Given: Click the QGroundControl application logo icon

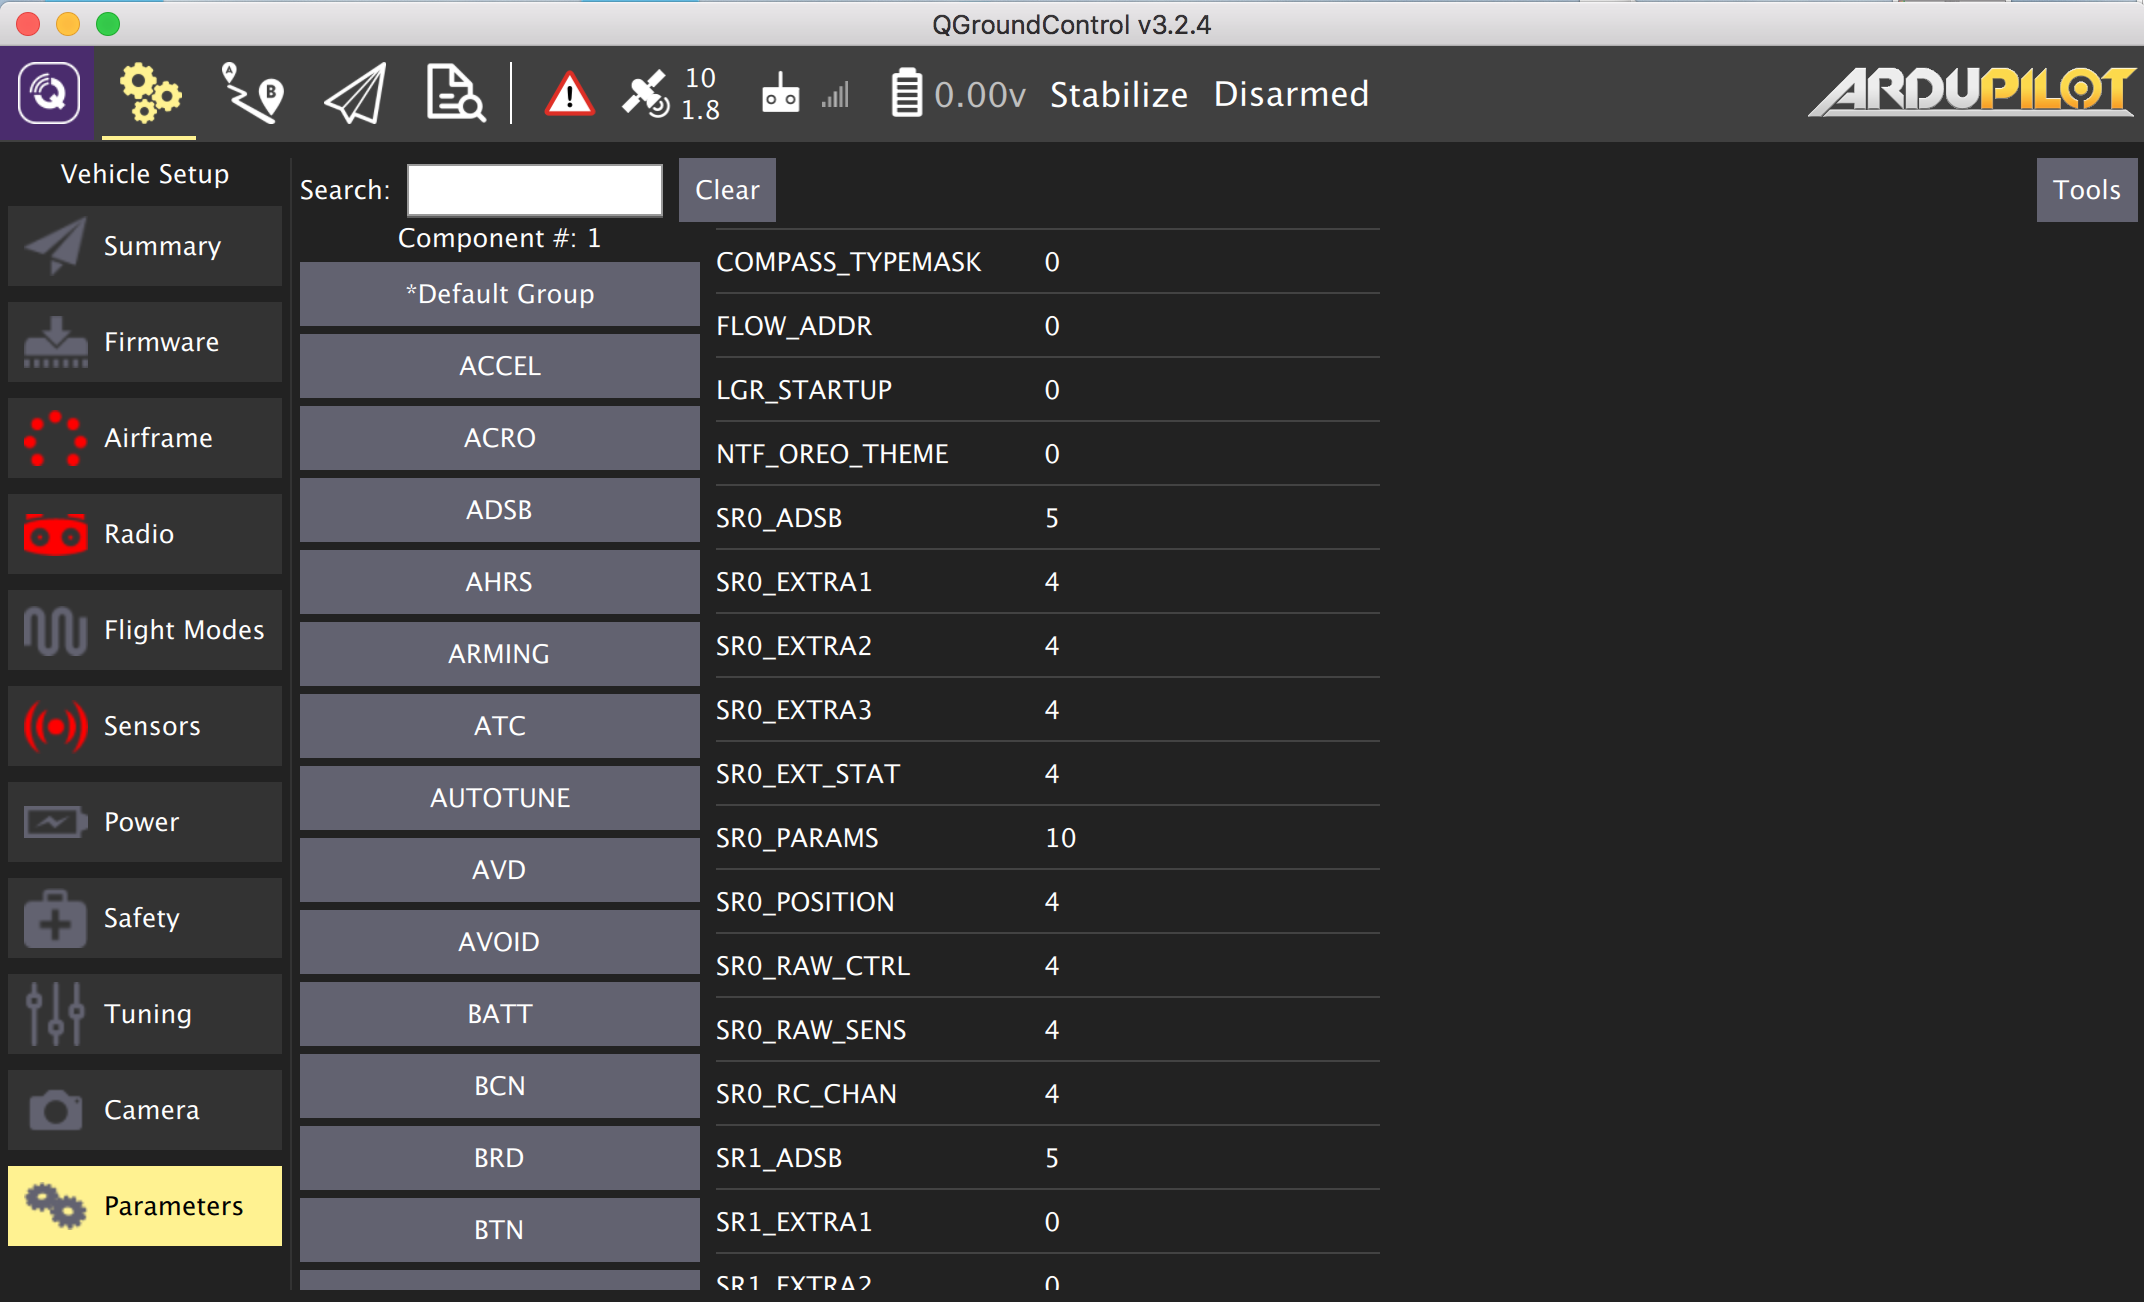Looking at the screenshot, I should [47, 94].
